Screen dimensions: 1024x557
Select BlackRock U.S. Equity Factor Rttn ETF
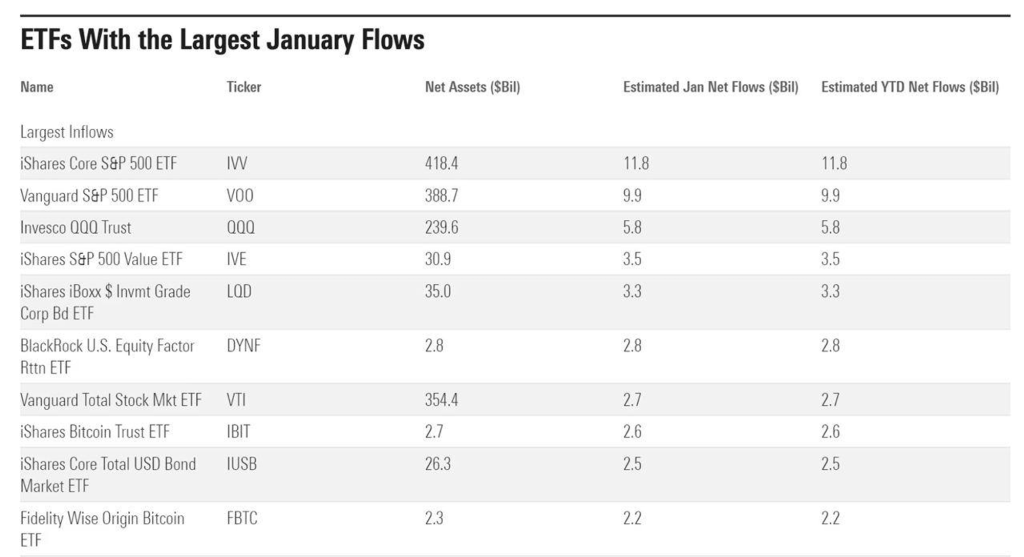pos(107,355)
